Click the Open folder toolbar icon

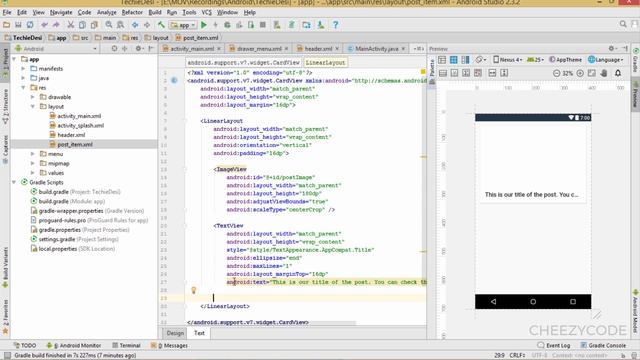[x=7, y=25]
